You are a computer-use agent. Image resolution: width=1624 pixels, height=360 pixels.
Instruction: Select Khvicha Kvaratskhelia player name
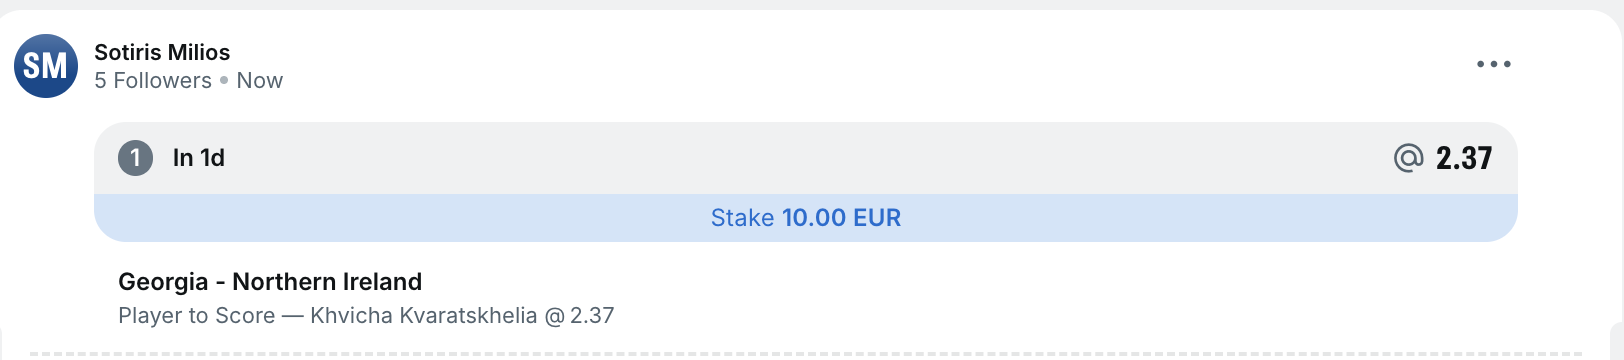pyautogui.click(x=424, y=316)
